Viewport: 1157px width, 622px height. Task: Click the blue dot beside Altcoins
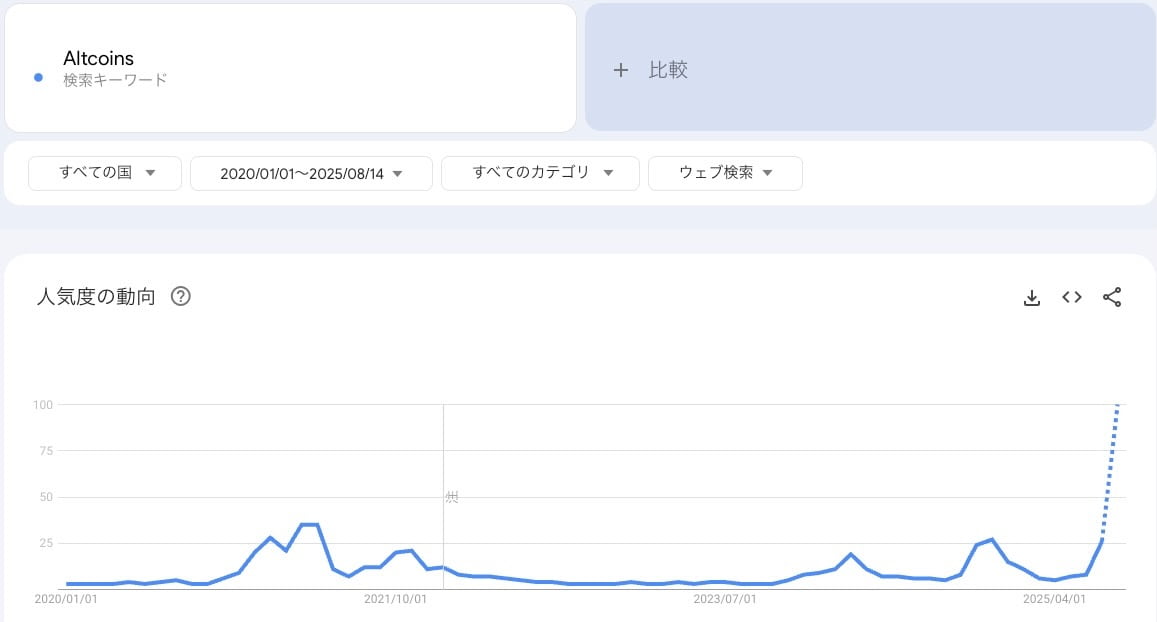[38, 77]
